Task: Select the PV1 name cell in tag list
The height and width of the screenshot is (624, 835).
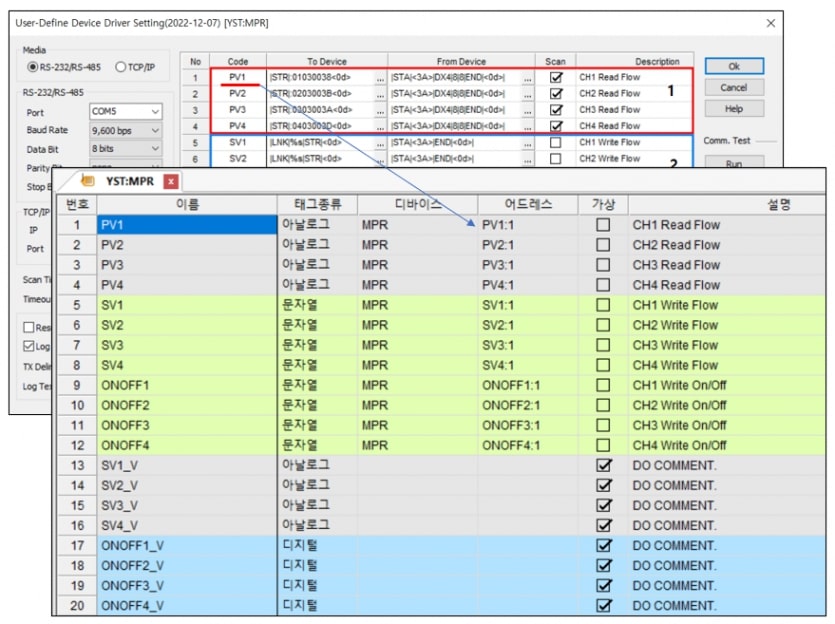Action: (x=187, y=225)
